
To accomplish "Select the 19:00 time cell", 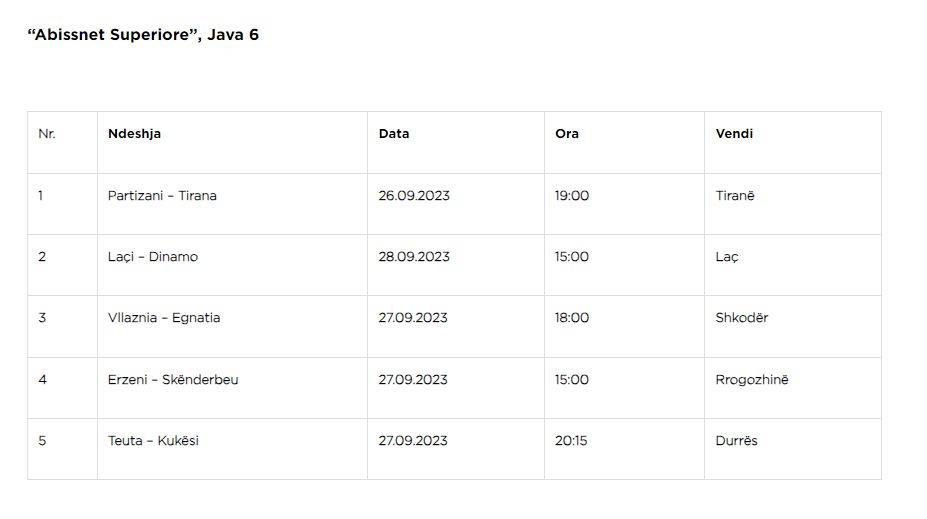I will 624,204.
